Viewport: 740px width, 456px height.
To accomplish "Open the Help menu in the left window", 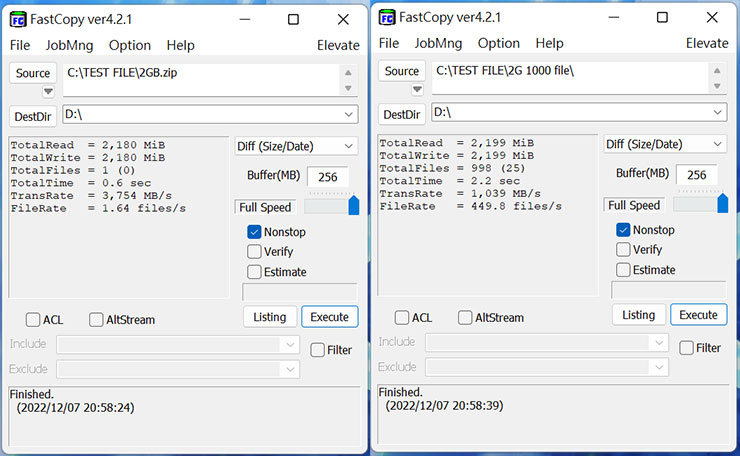I will pyautogui.click(x=180, y=45).
